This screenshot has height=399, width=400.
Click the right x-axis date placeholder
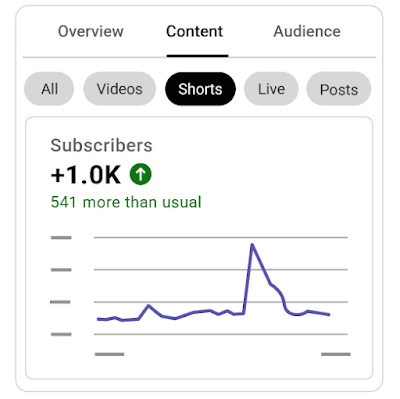click(336, 354)
